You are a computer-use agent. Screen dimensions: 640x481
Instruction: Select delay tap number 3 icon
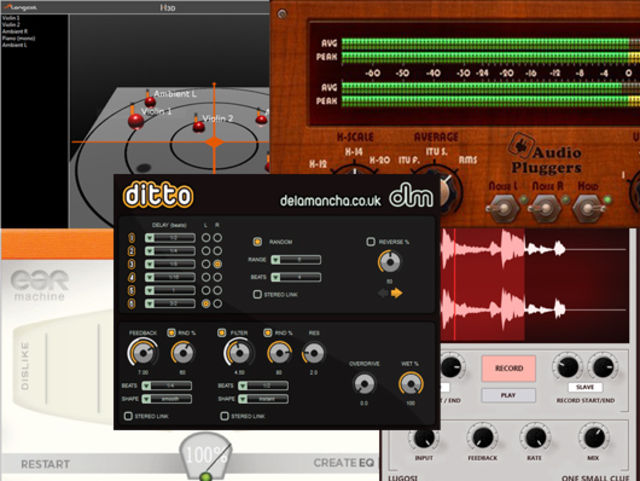click(x=131, y=264)
